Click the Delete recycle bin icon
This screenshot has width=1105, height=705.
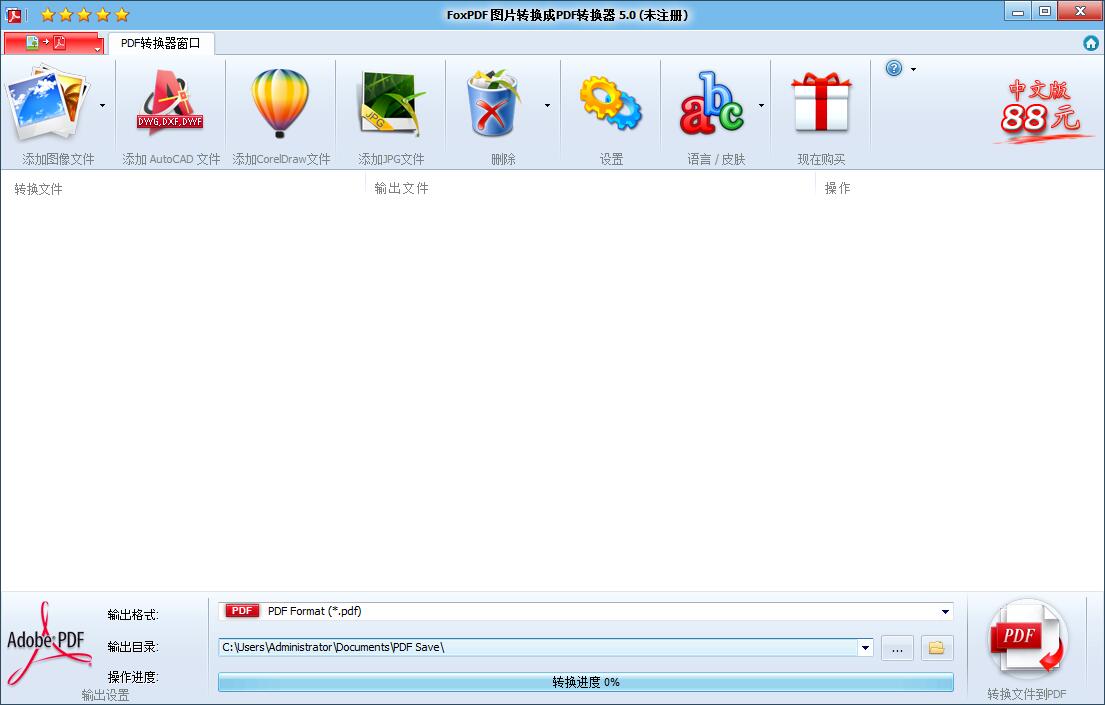(x=493, y=102)
